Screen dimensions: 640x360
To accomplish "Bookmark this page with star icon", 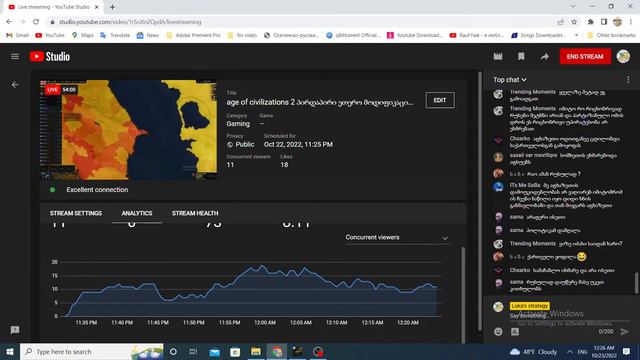I will coord(574,22).
